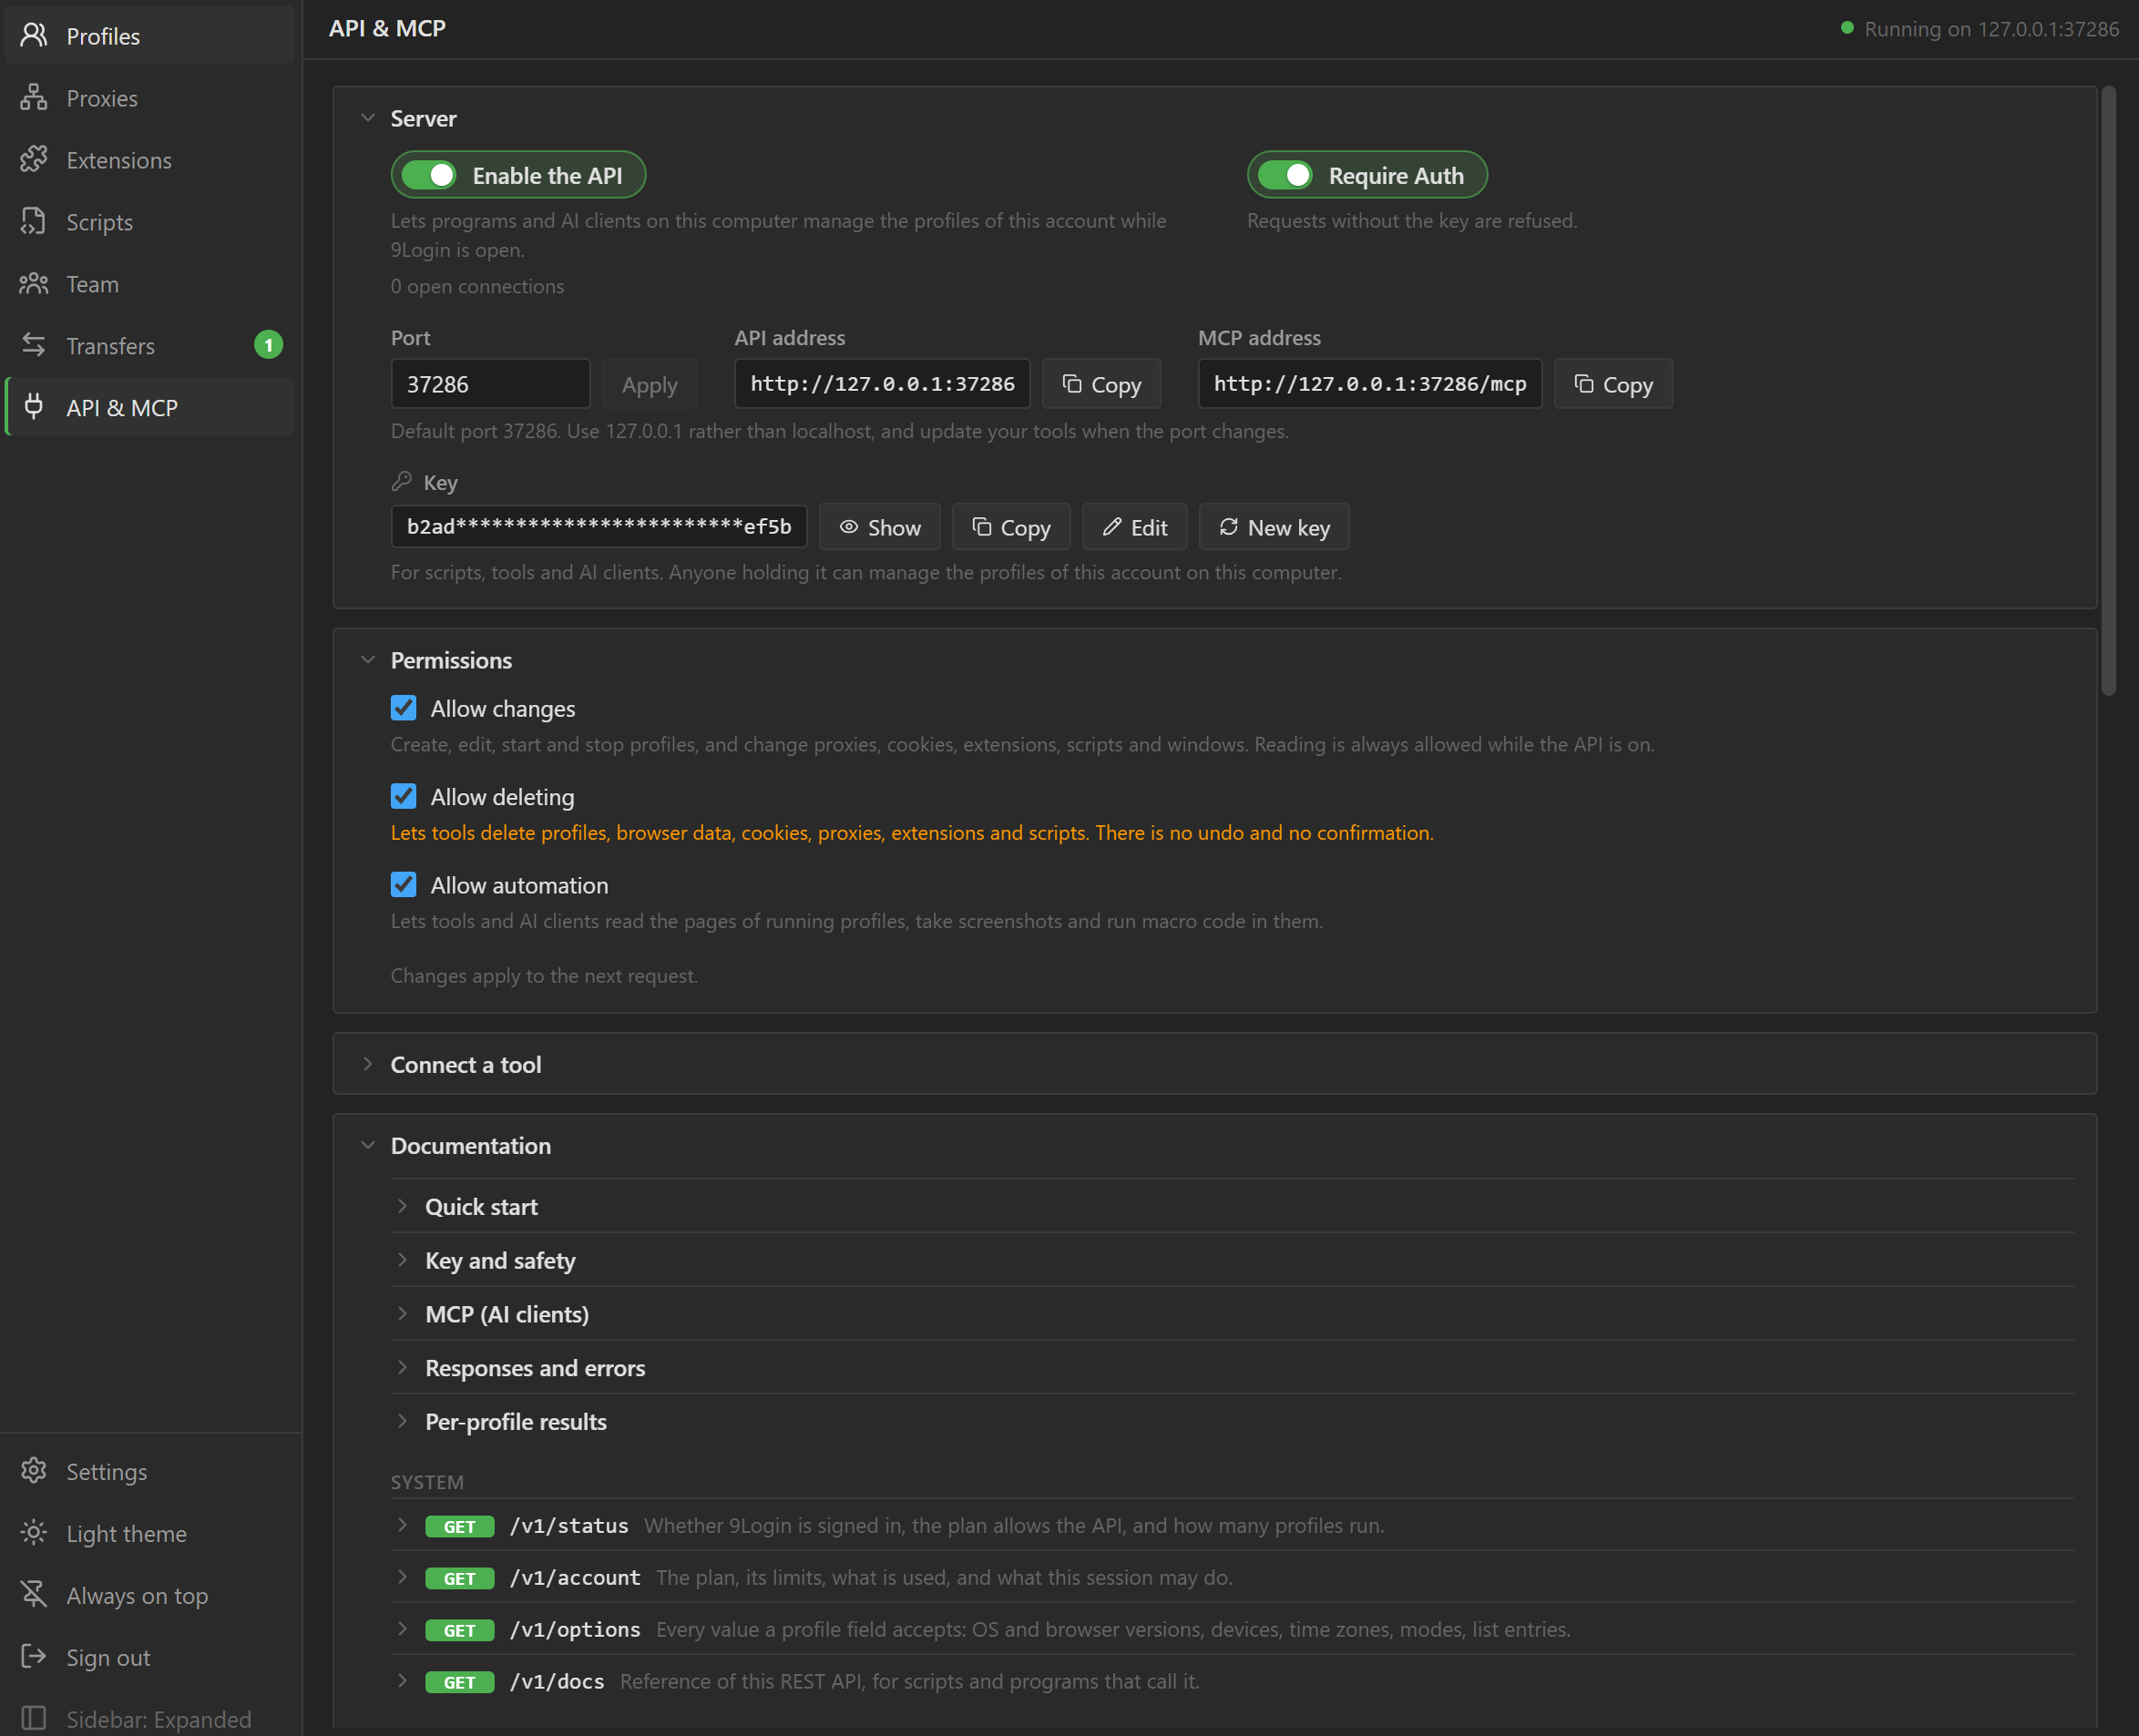Uncheck the Allow deleting checkbox
Image resolution: width=2139 pixels, height=1736 pixels.
[403, 797]
